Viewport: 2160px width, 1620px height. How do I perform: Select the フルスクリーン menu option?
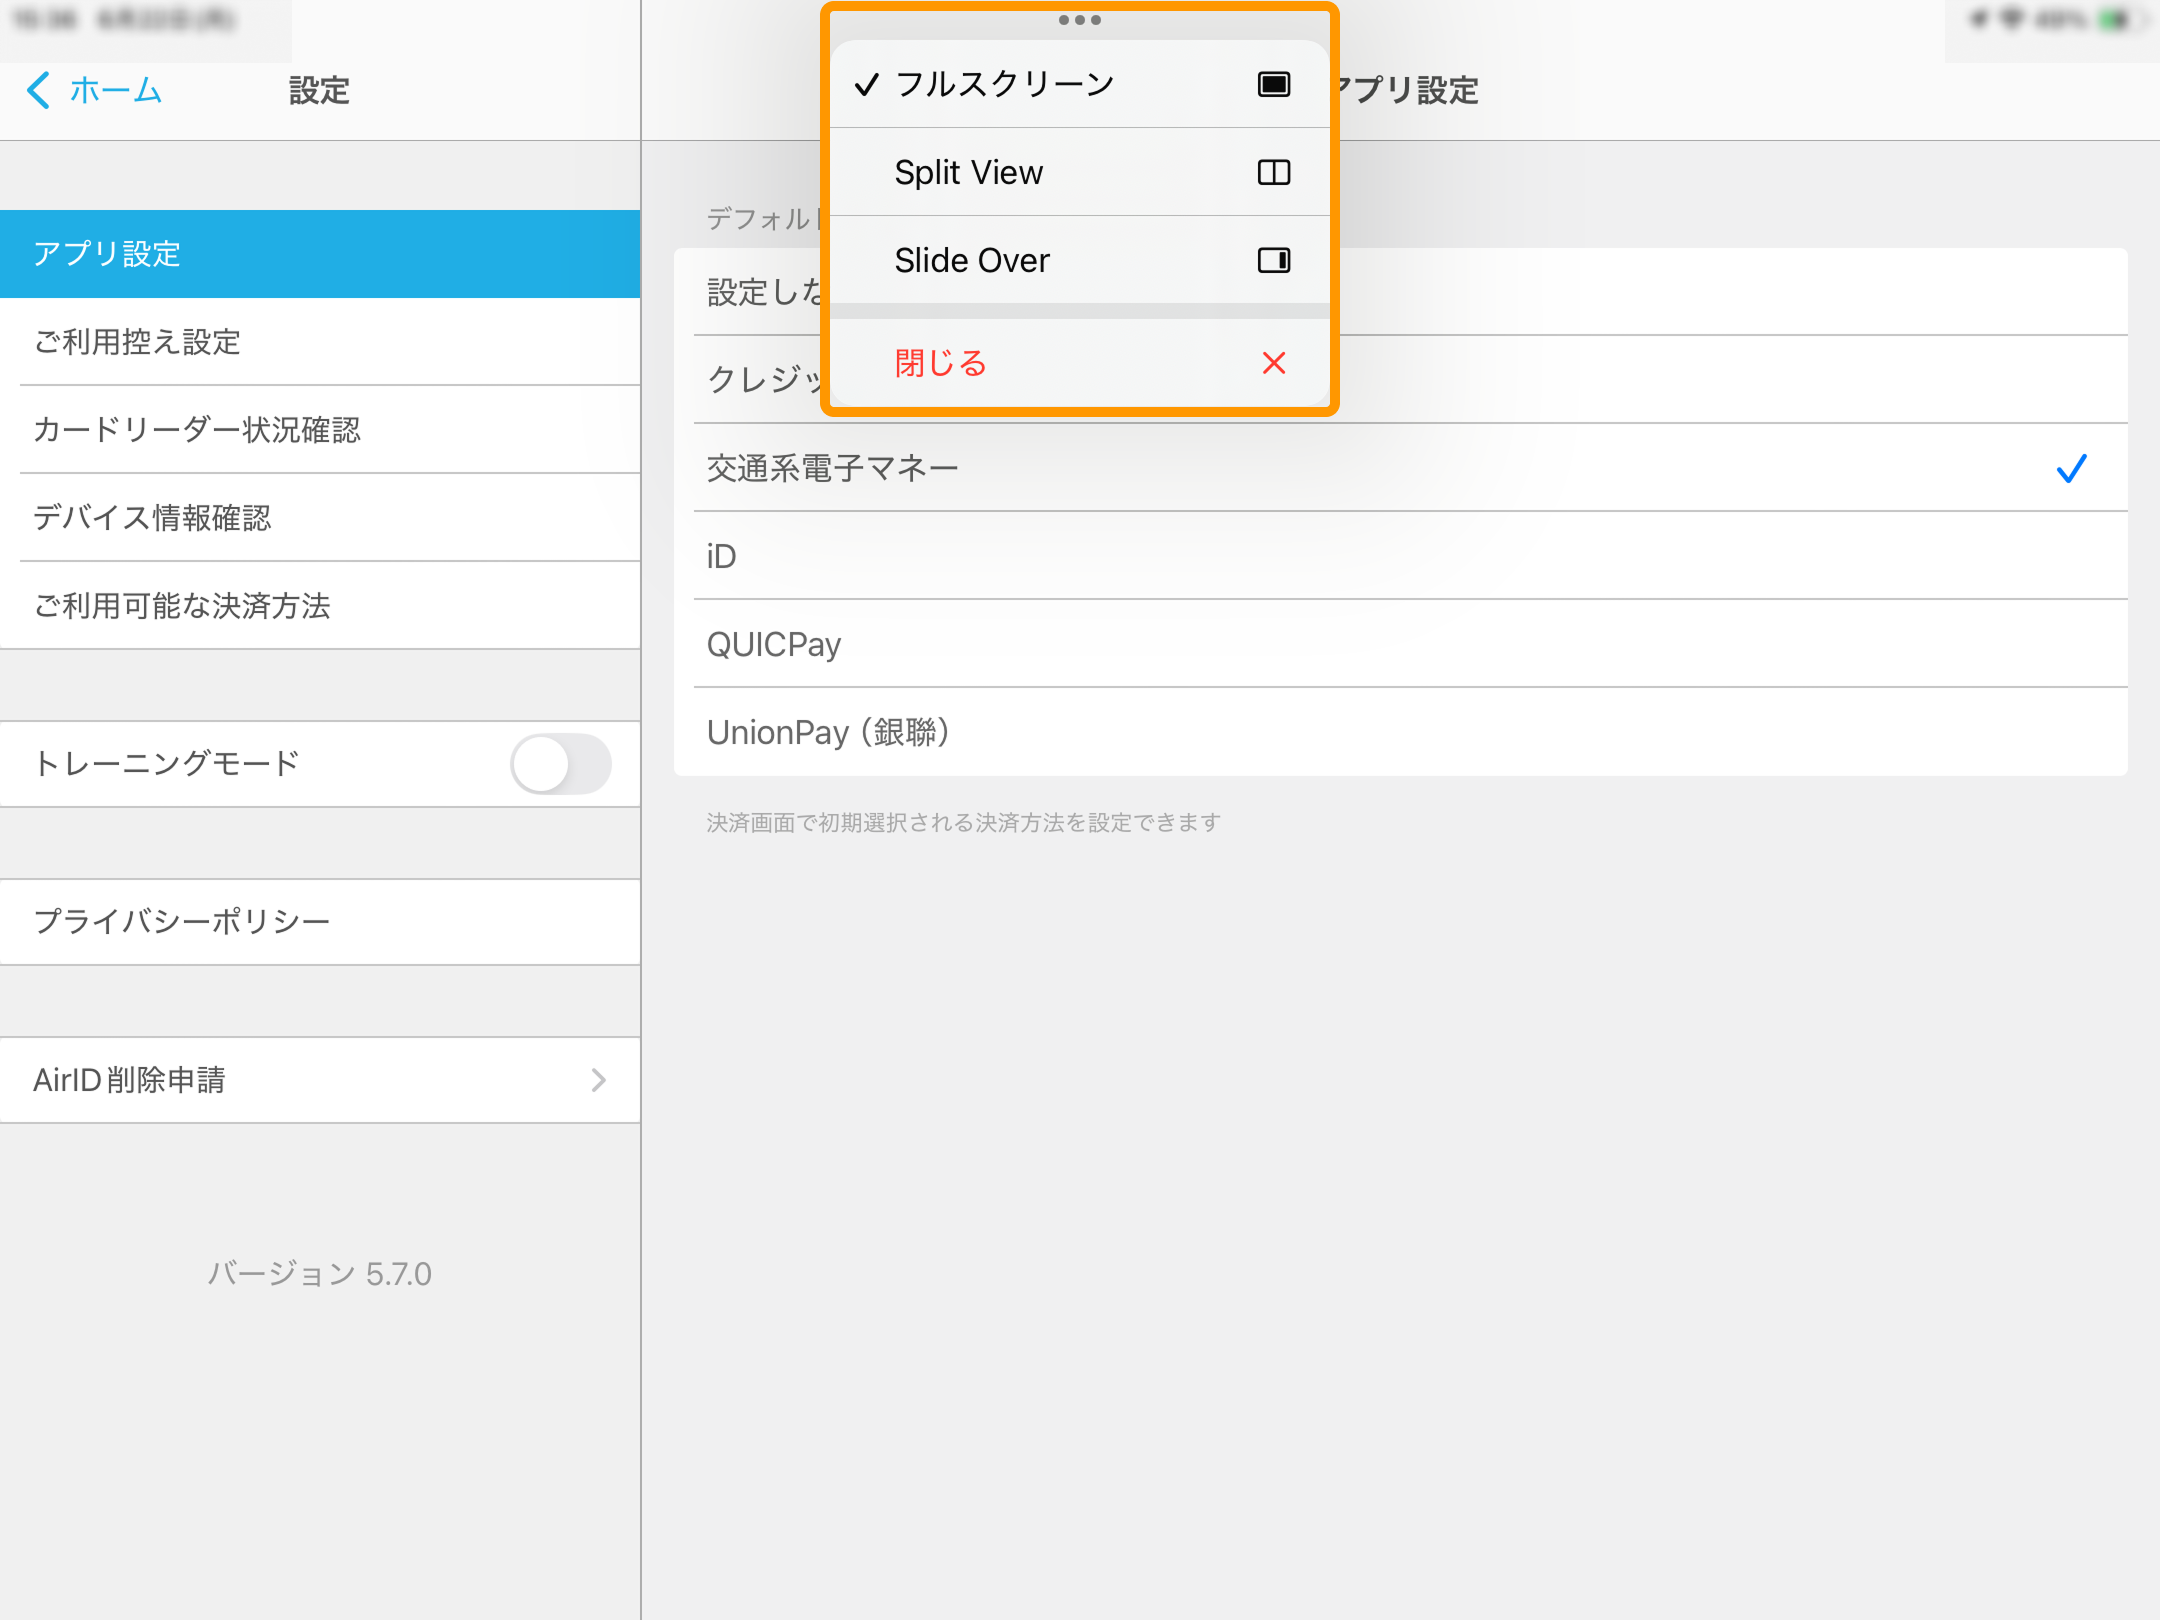1080,84
